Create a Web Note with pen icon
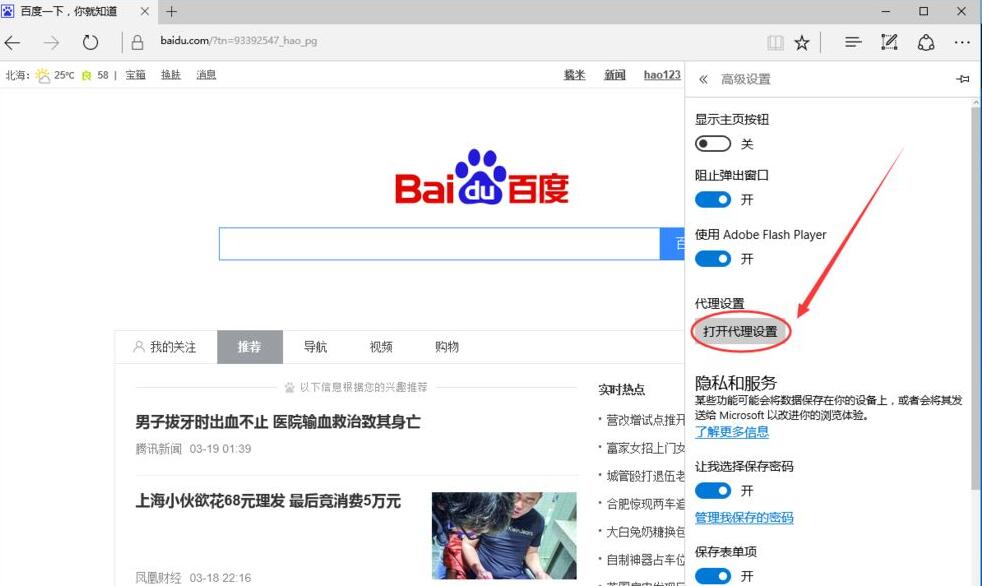 tap(888, 42)
